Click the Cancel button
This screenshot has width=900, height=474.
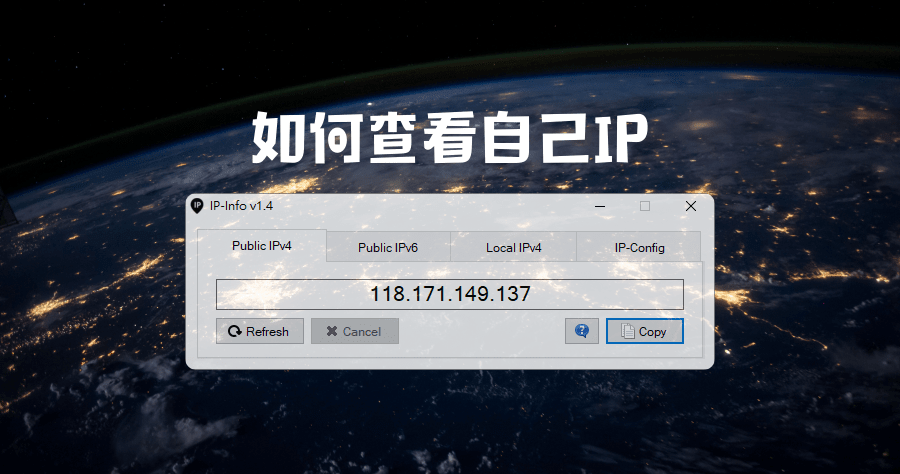pyautogui.click(x=355, y=331)
